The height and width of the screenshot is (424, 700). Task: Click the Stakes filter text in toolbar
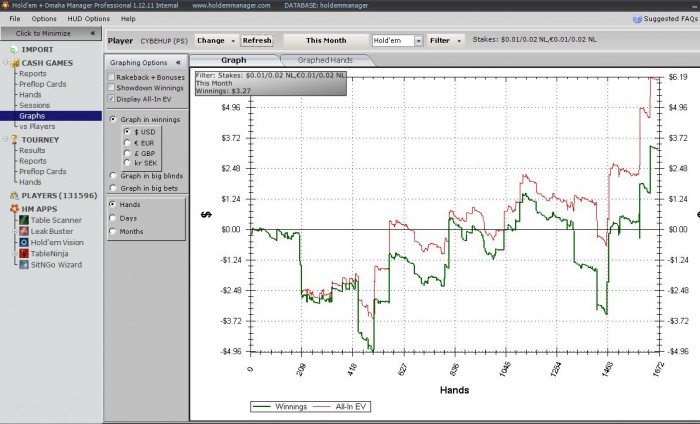[534, 39]
